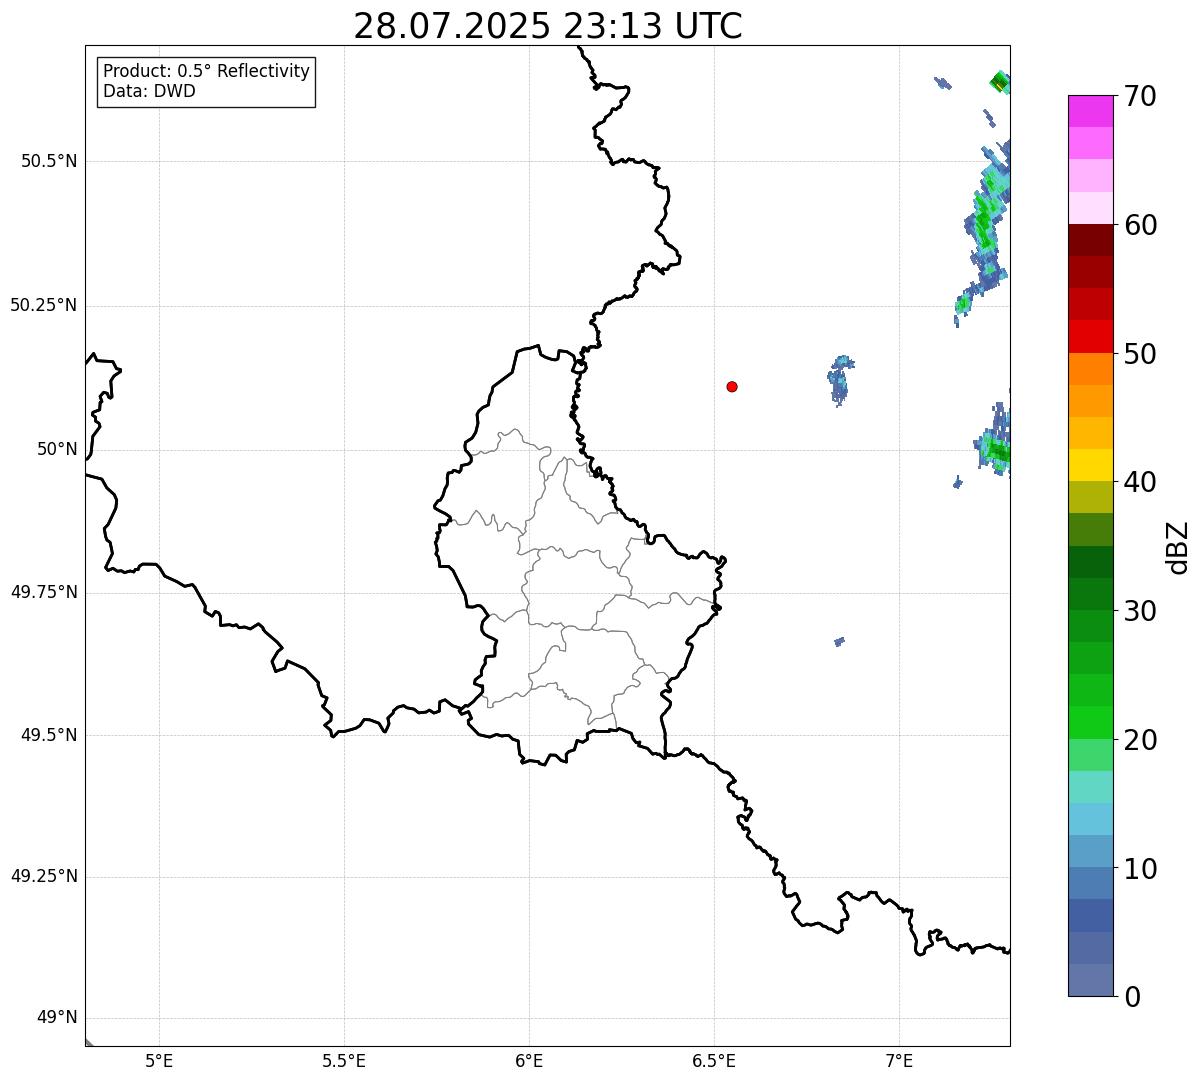Screen dimensions: 1202x1081
Task: Click the 49°N latitude label
Action: click(x=57, y=1017)
